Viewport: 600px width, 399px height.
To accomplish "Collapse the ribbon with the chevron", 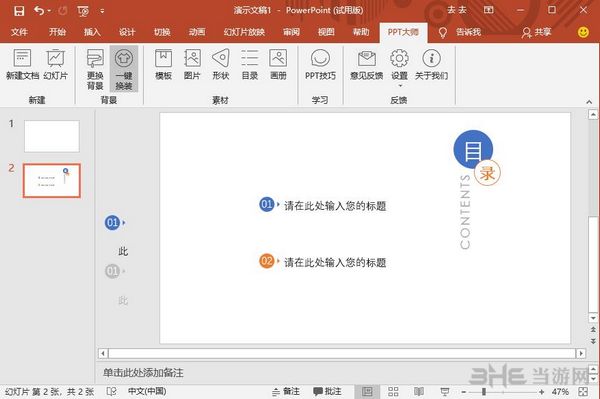I will tap(589, 102).
